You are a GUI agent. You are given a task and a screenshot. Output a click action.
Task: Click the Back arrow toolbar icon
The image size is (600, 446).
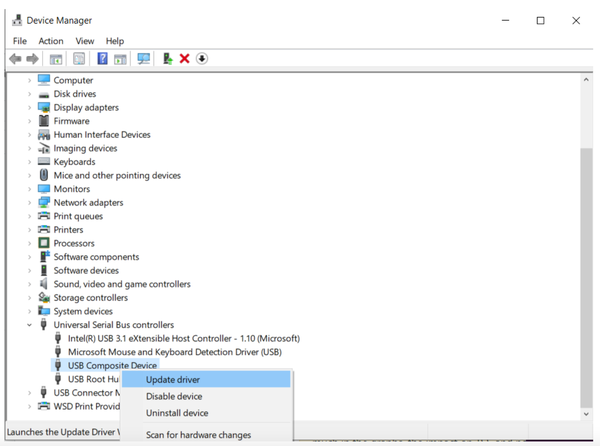[x=15, y=59]
